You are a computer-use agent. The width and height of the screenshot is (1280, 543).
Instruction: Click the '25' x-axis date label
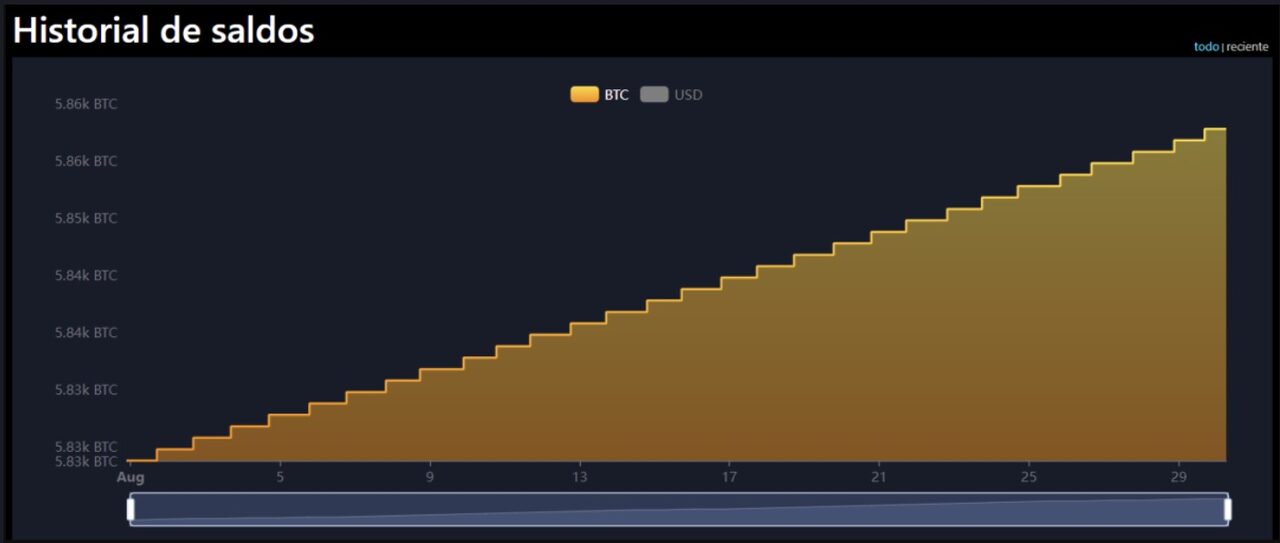pyautogui.click(x=1029, y=477)
